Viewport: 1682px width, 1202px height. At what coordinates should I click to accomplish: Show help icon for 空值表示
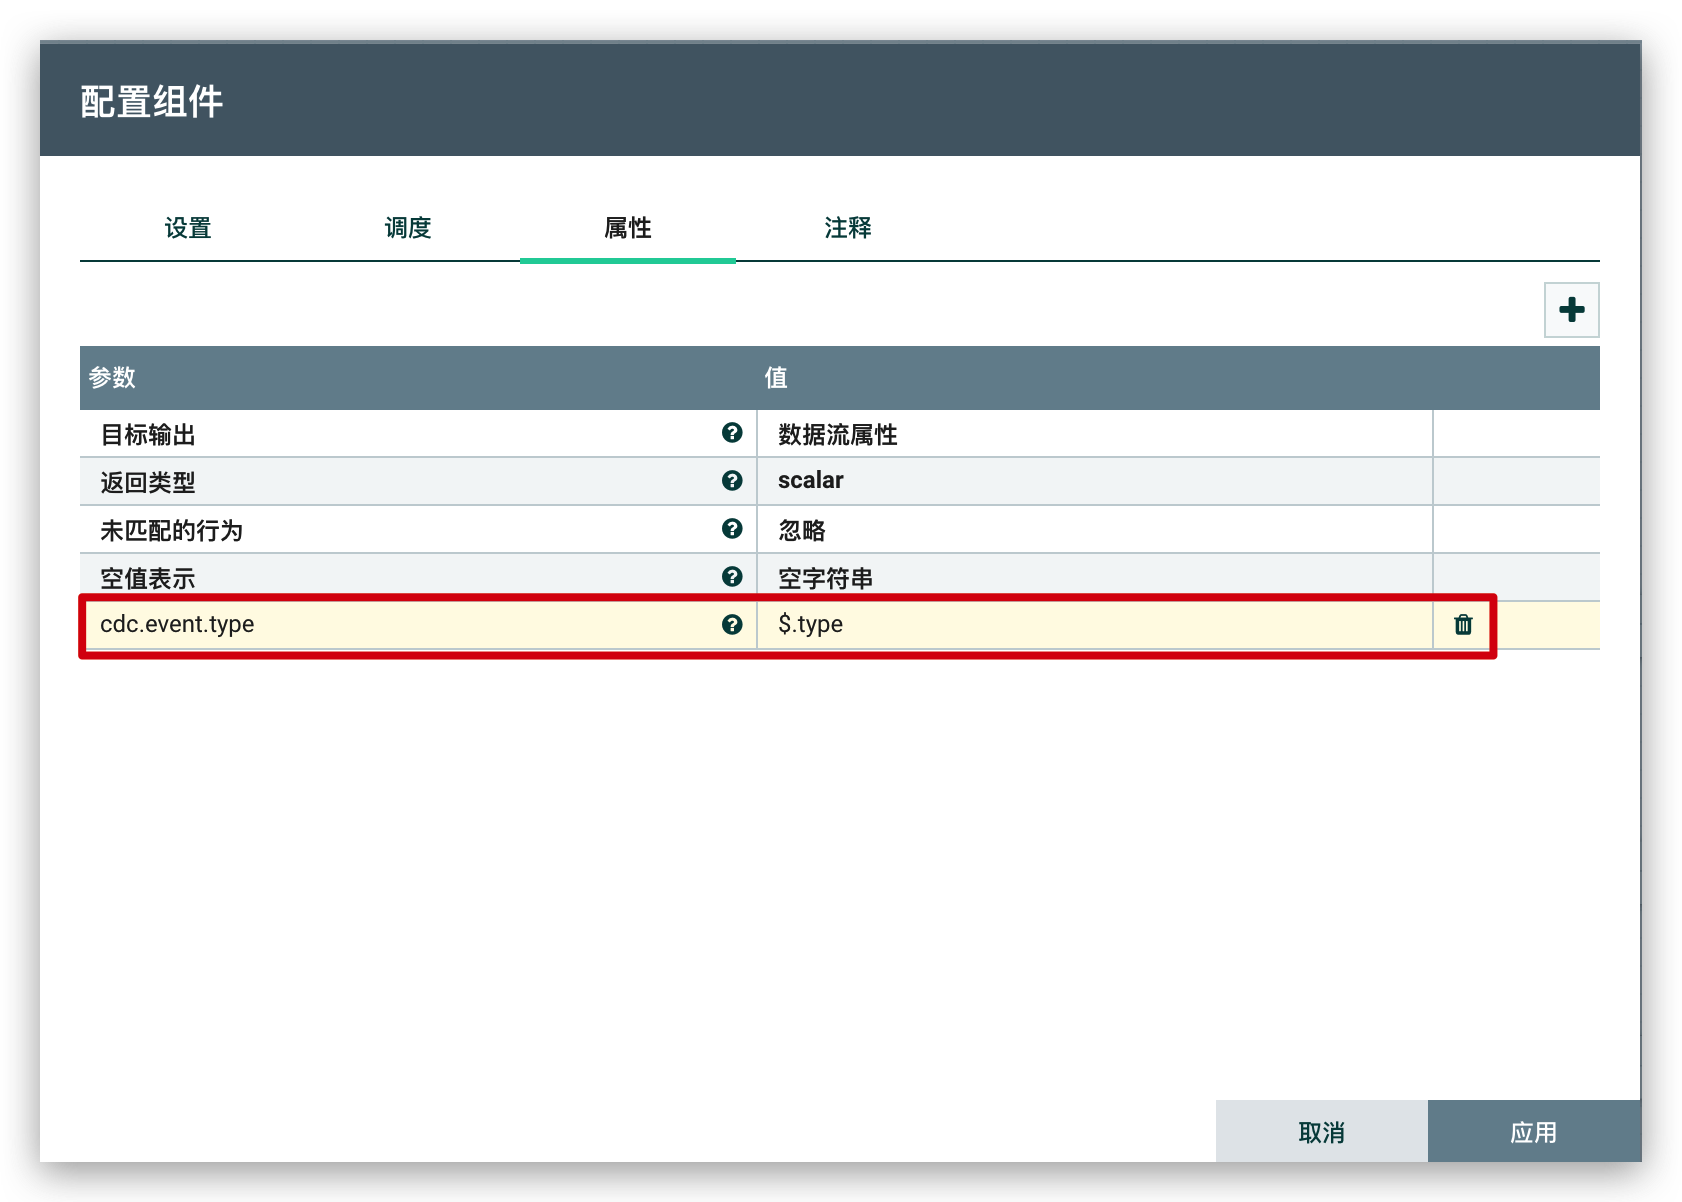(732, 577)
